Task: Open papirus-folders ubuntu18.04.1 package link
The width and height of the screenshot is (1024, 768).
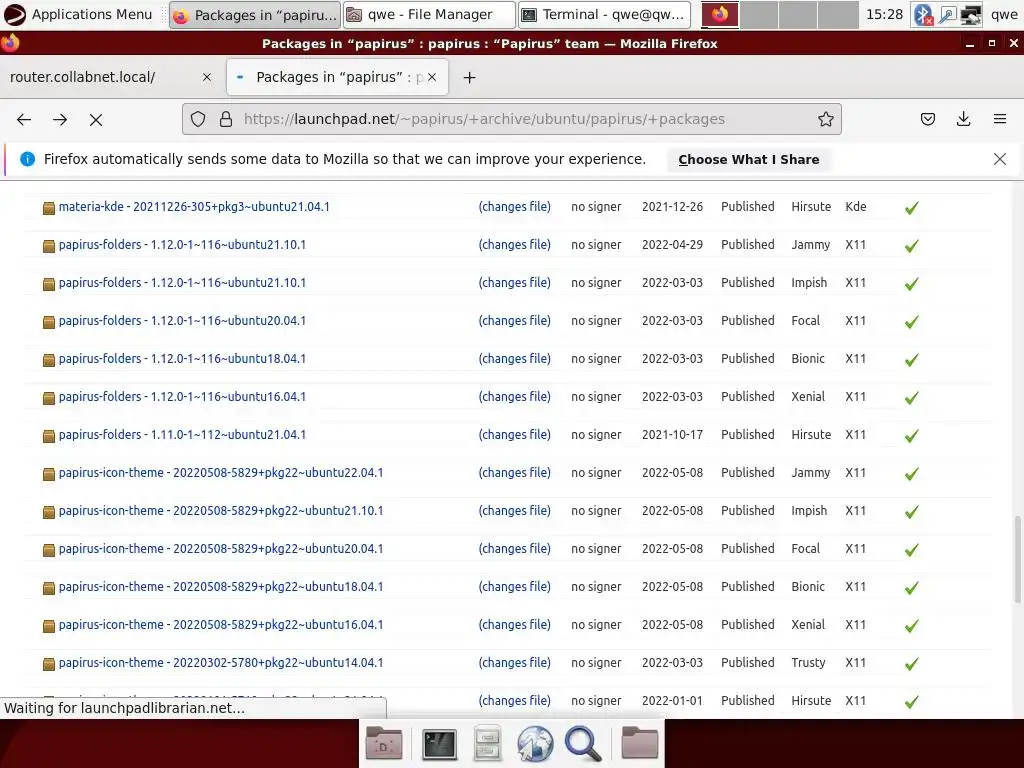Action: click(x=182, y=359)
